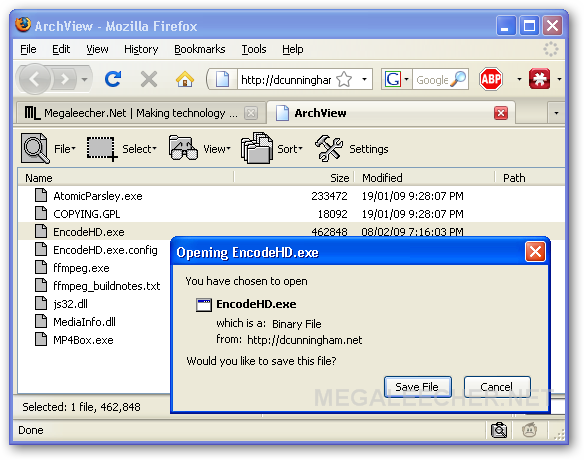The height and width of the screenshot is (460, 584).
Task: Select EncodeHD.exe row in file list
Action: tap(291, 232)
